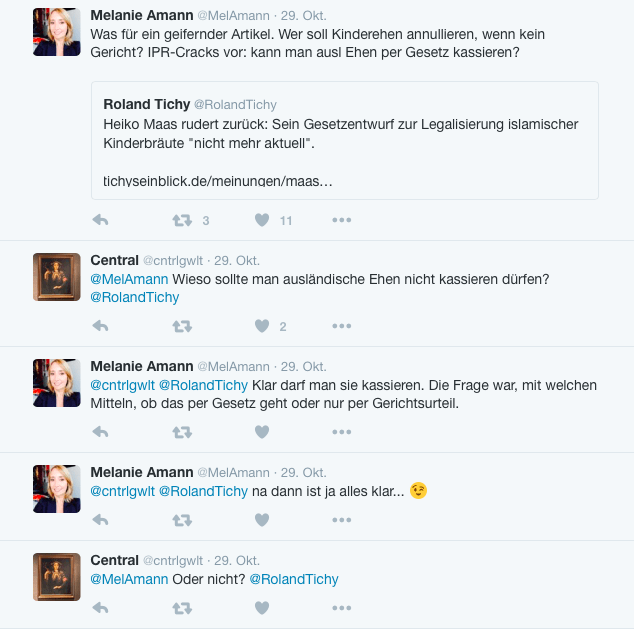634x629 pixels.
Task: Like Central's tweet with 2 likes
Action: click(x=262, y=326)
